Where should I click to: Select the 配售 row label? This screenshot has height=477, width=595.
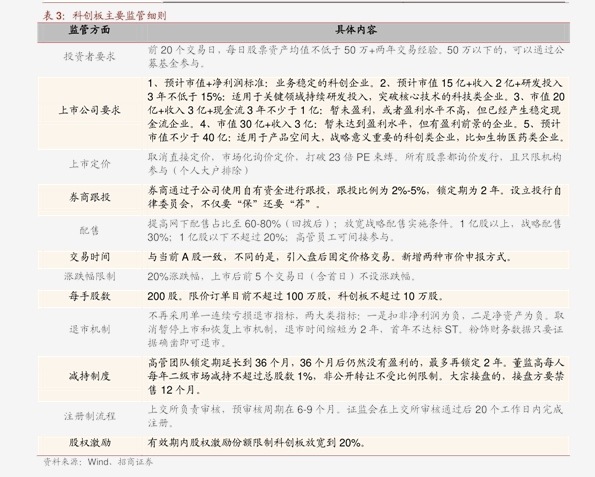89,230
